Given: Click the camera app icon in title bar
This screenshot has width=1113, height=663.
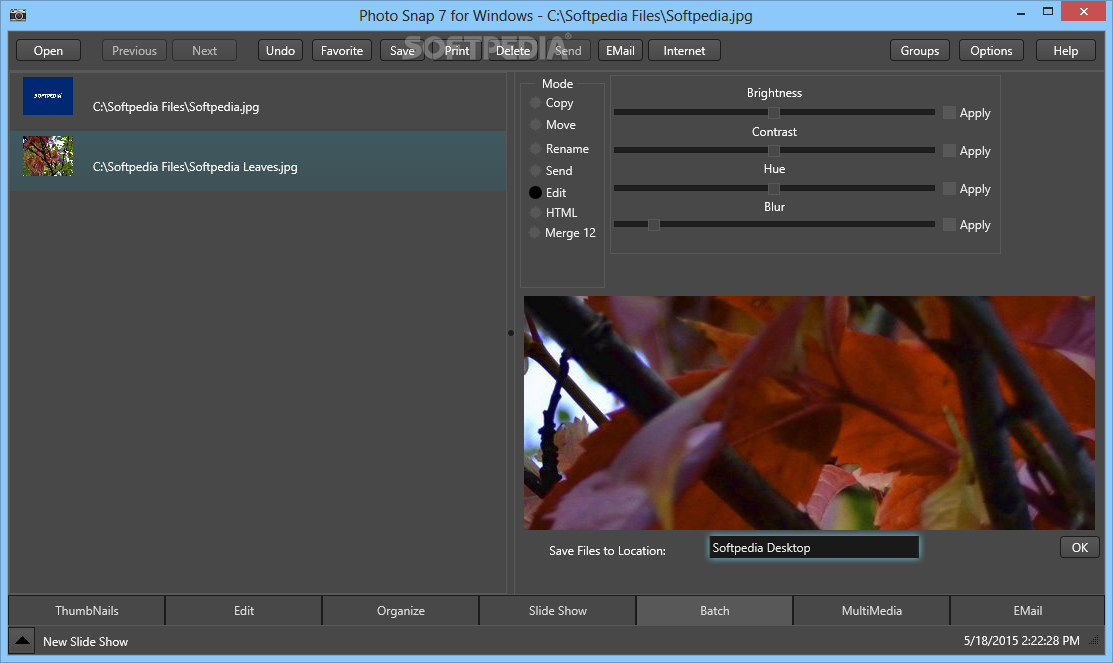Looking at the screenshot, I should [x=18, y=14].
